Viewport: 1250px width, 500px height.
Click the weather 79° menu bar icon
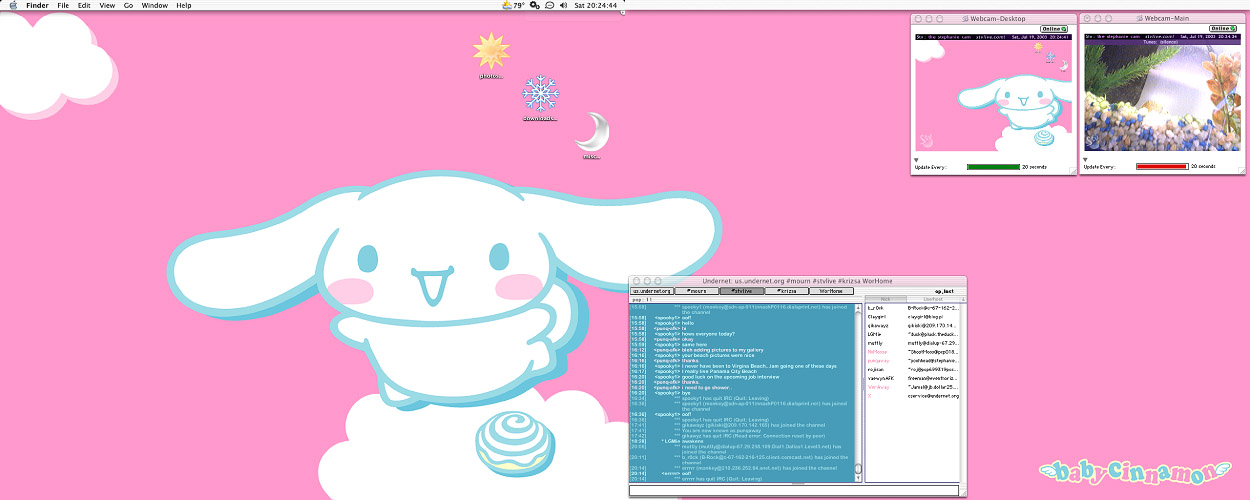pyautogui.click(x=513, y=5)
